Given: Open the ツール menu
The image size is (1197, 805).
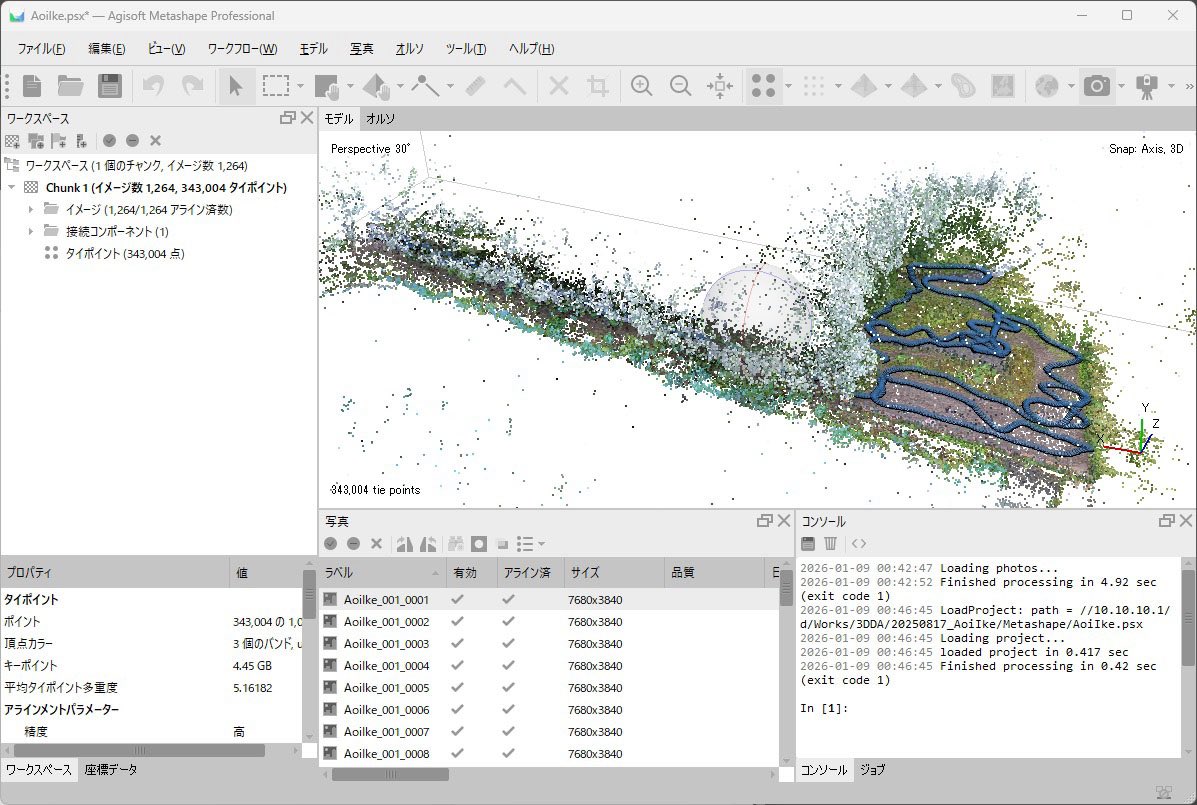Looking at the screenshot, I should coord(466,49).
